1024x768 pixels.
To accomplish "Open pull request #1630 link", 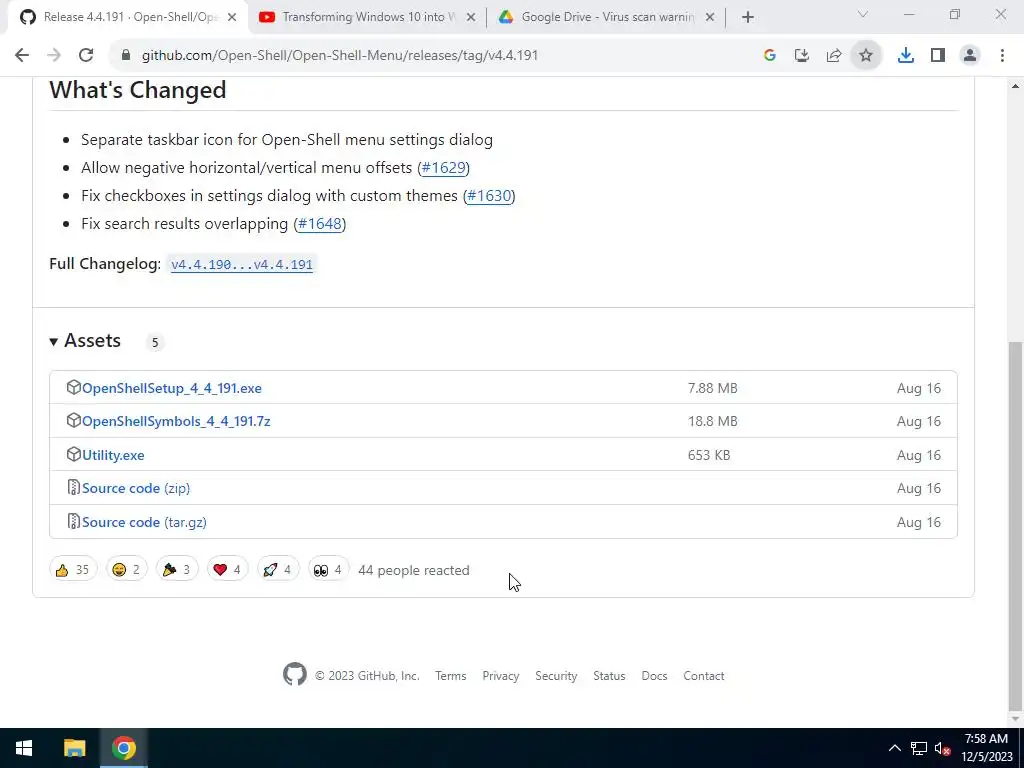I will point(489,196).
